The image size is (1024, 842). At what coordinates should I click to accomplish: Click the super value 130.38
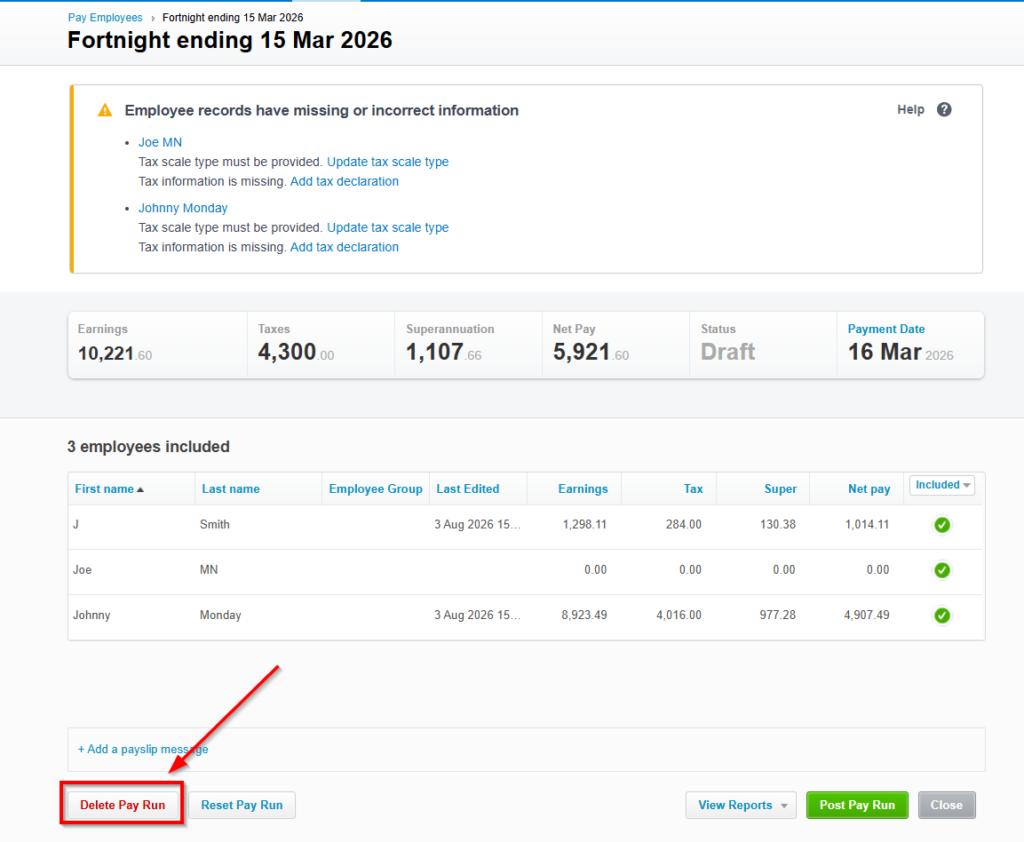click(x=778, y=525)
